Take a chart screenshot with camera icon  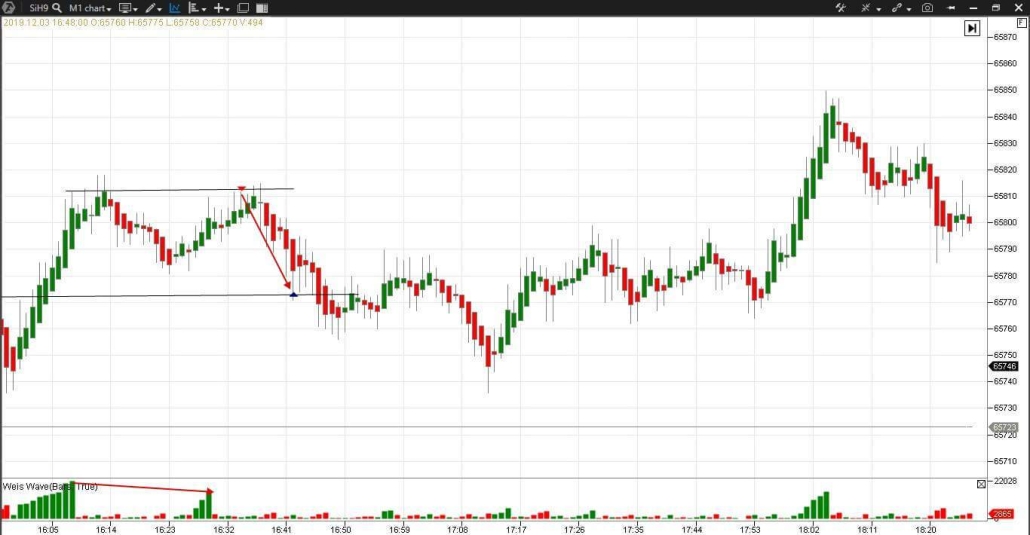point(928,8)
